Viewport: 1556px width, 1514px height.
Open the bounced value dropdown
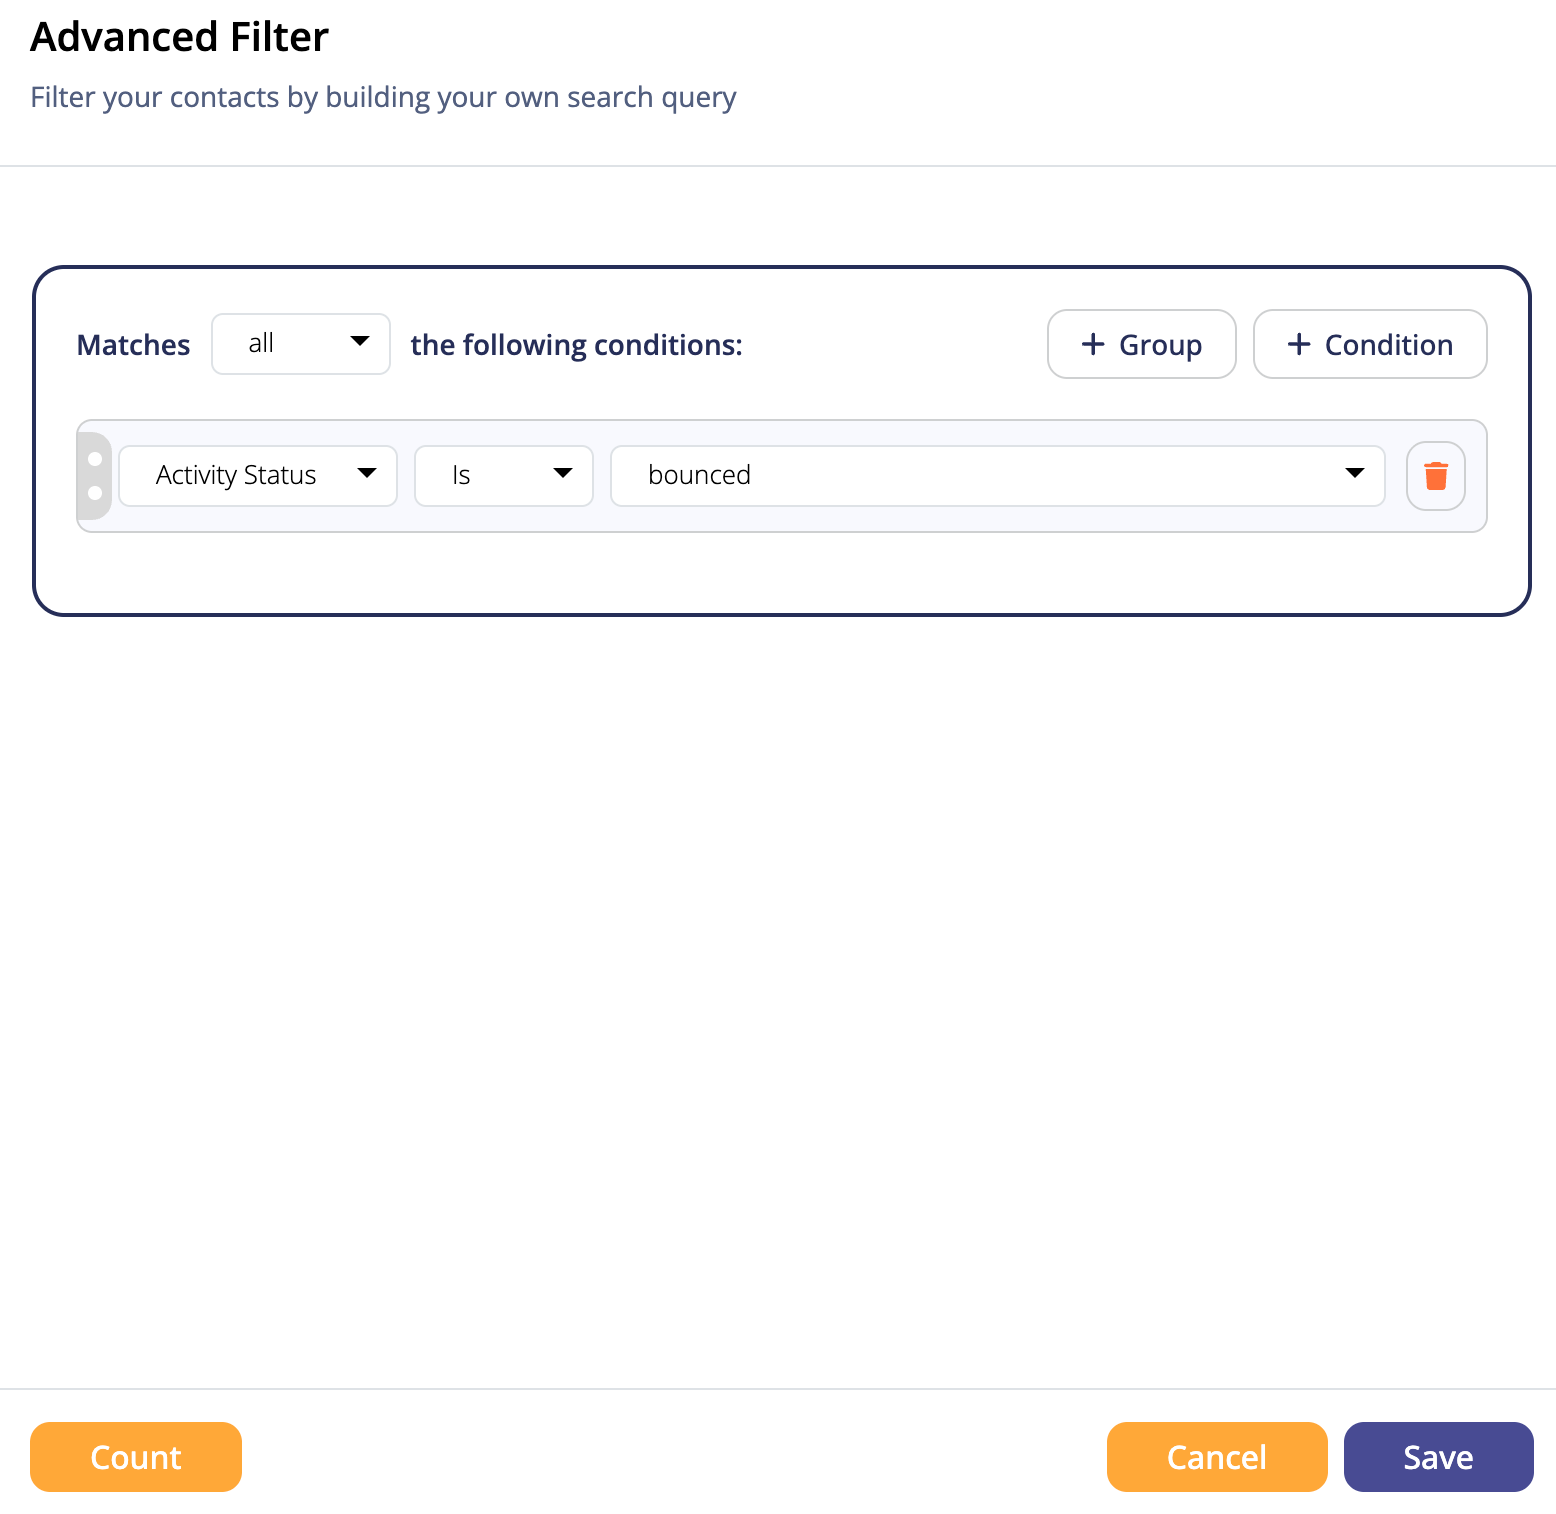[x=998, y=476]
